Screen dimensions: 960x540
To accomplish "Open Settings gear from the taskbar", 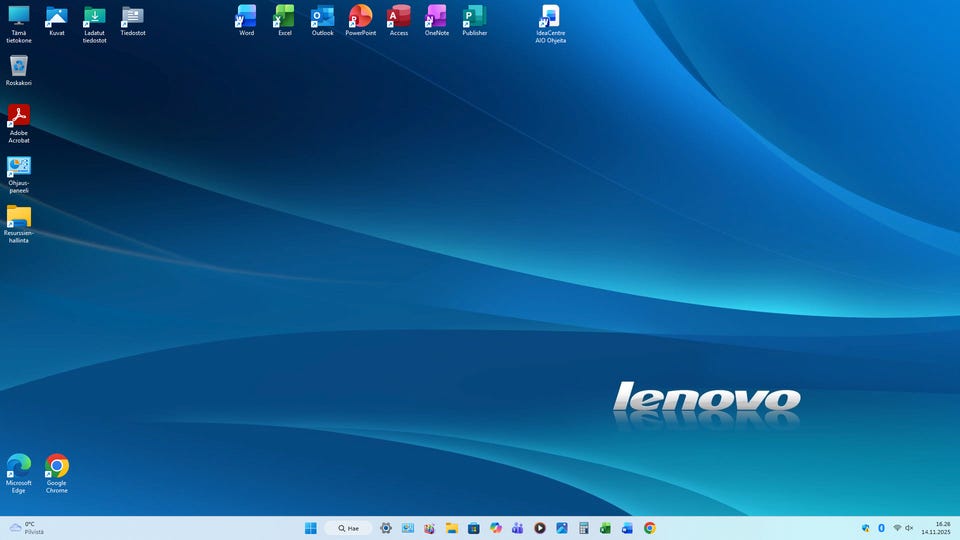I will (x=386, y=528).
